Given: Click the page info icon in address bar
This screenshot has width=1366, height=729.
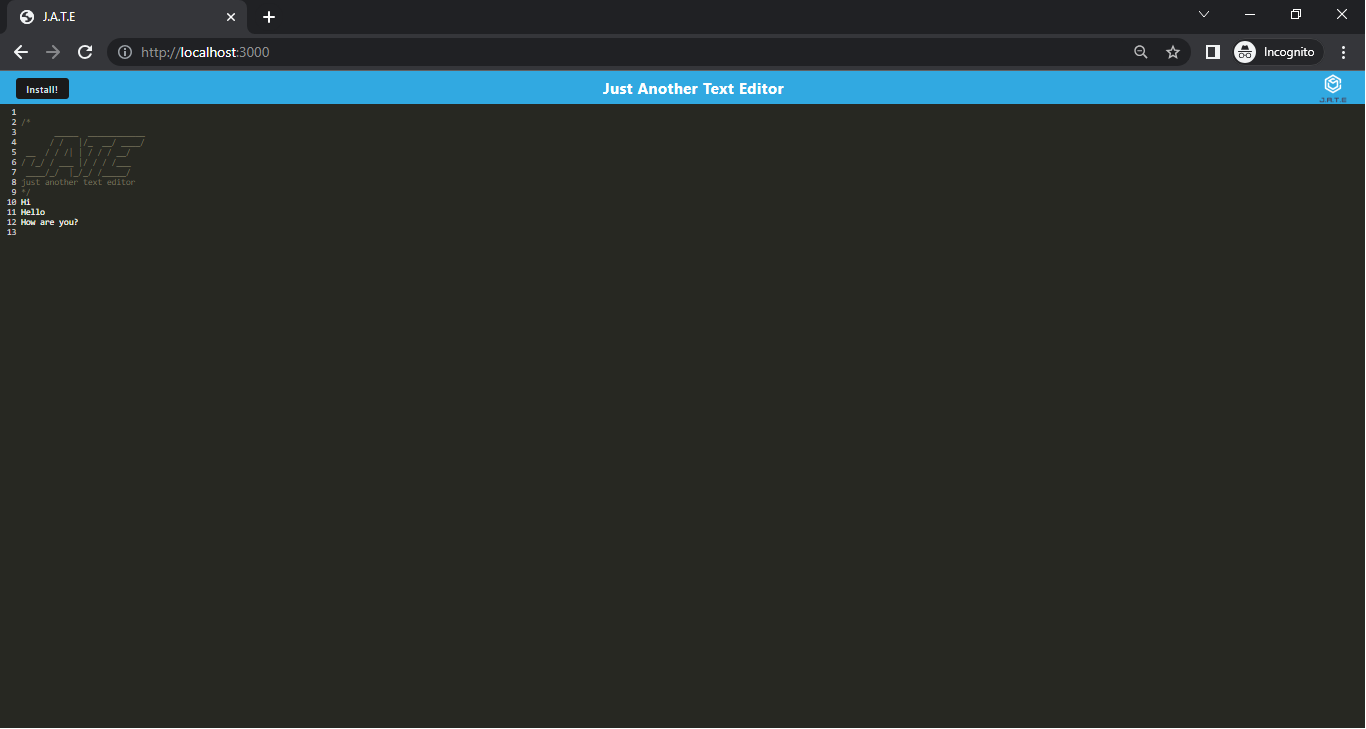Looking at the screenshot, I should pyautogui.click(x=123, y=52).
